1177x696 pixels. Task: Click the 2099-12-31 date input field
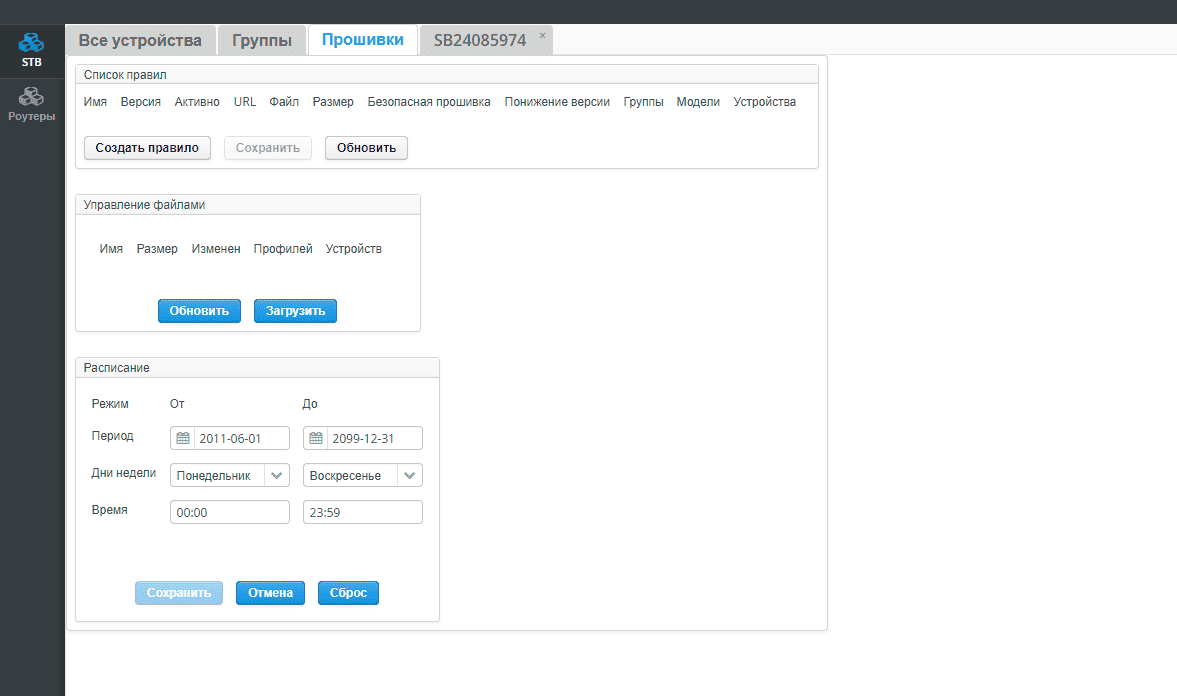point(374,438)
